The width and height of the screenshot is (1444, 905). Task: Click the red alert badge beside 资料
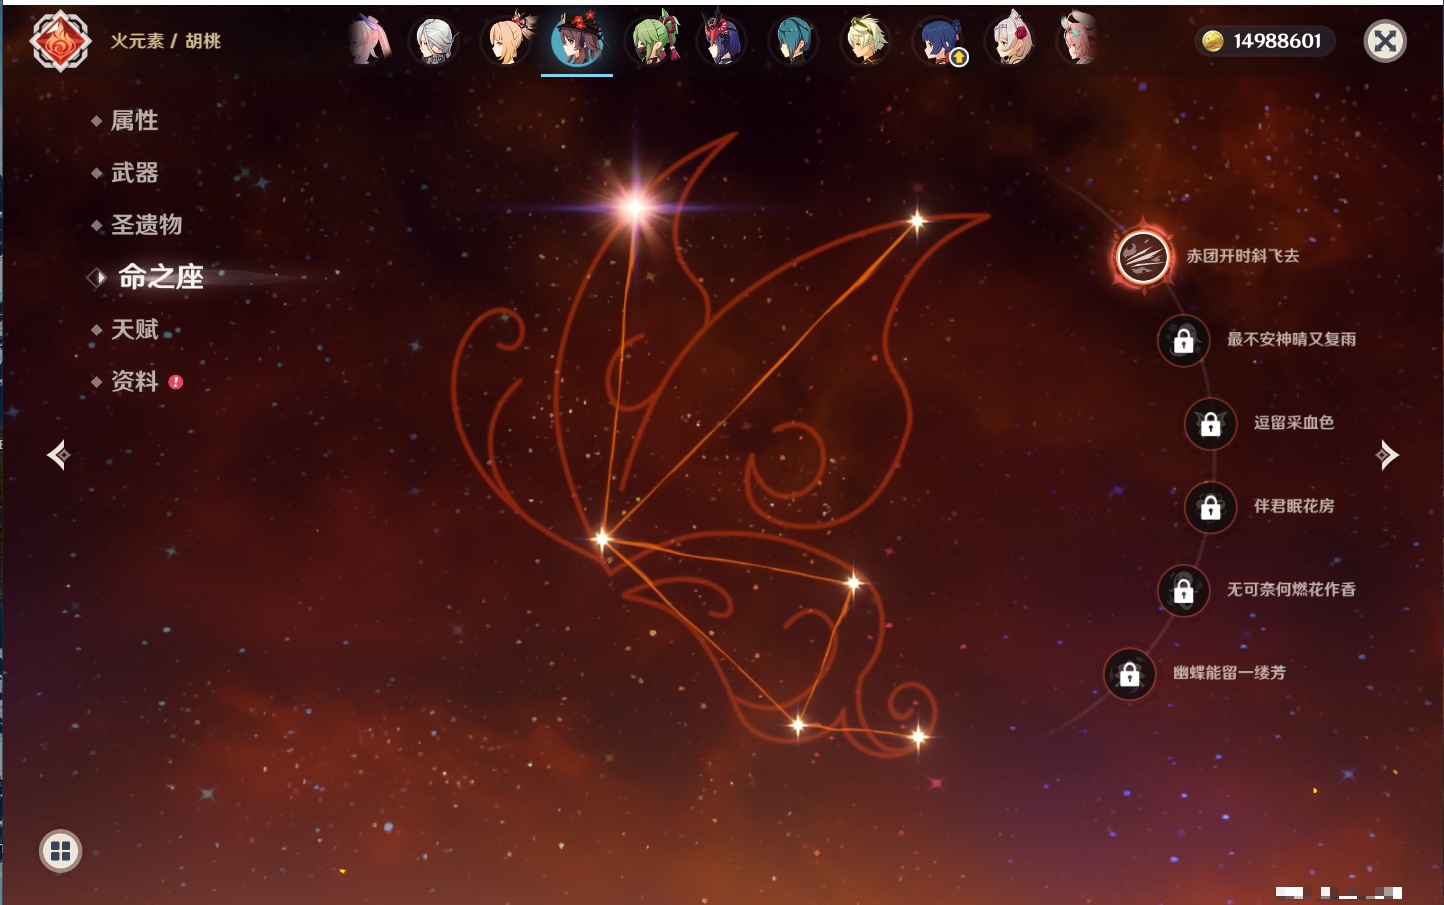coord(176,382)
